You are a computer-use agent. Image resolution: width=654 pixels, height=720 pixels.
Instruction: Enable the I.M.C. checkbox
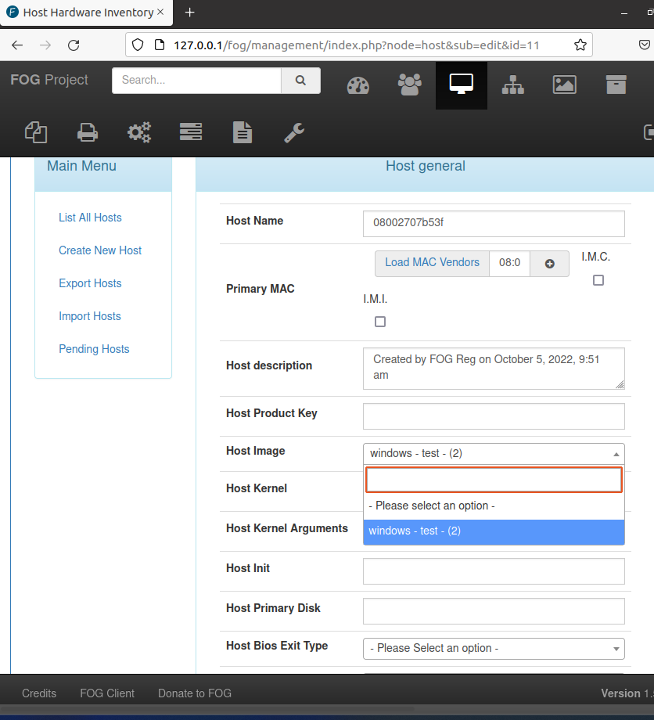pos(598,280)
